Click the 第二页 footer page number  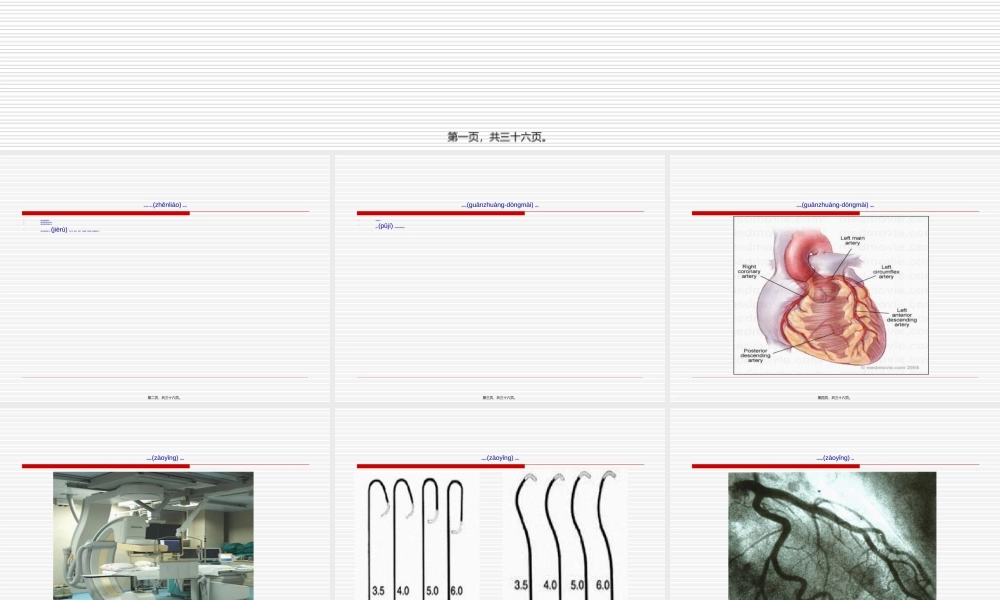[165, 397]
